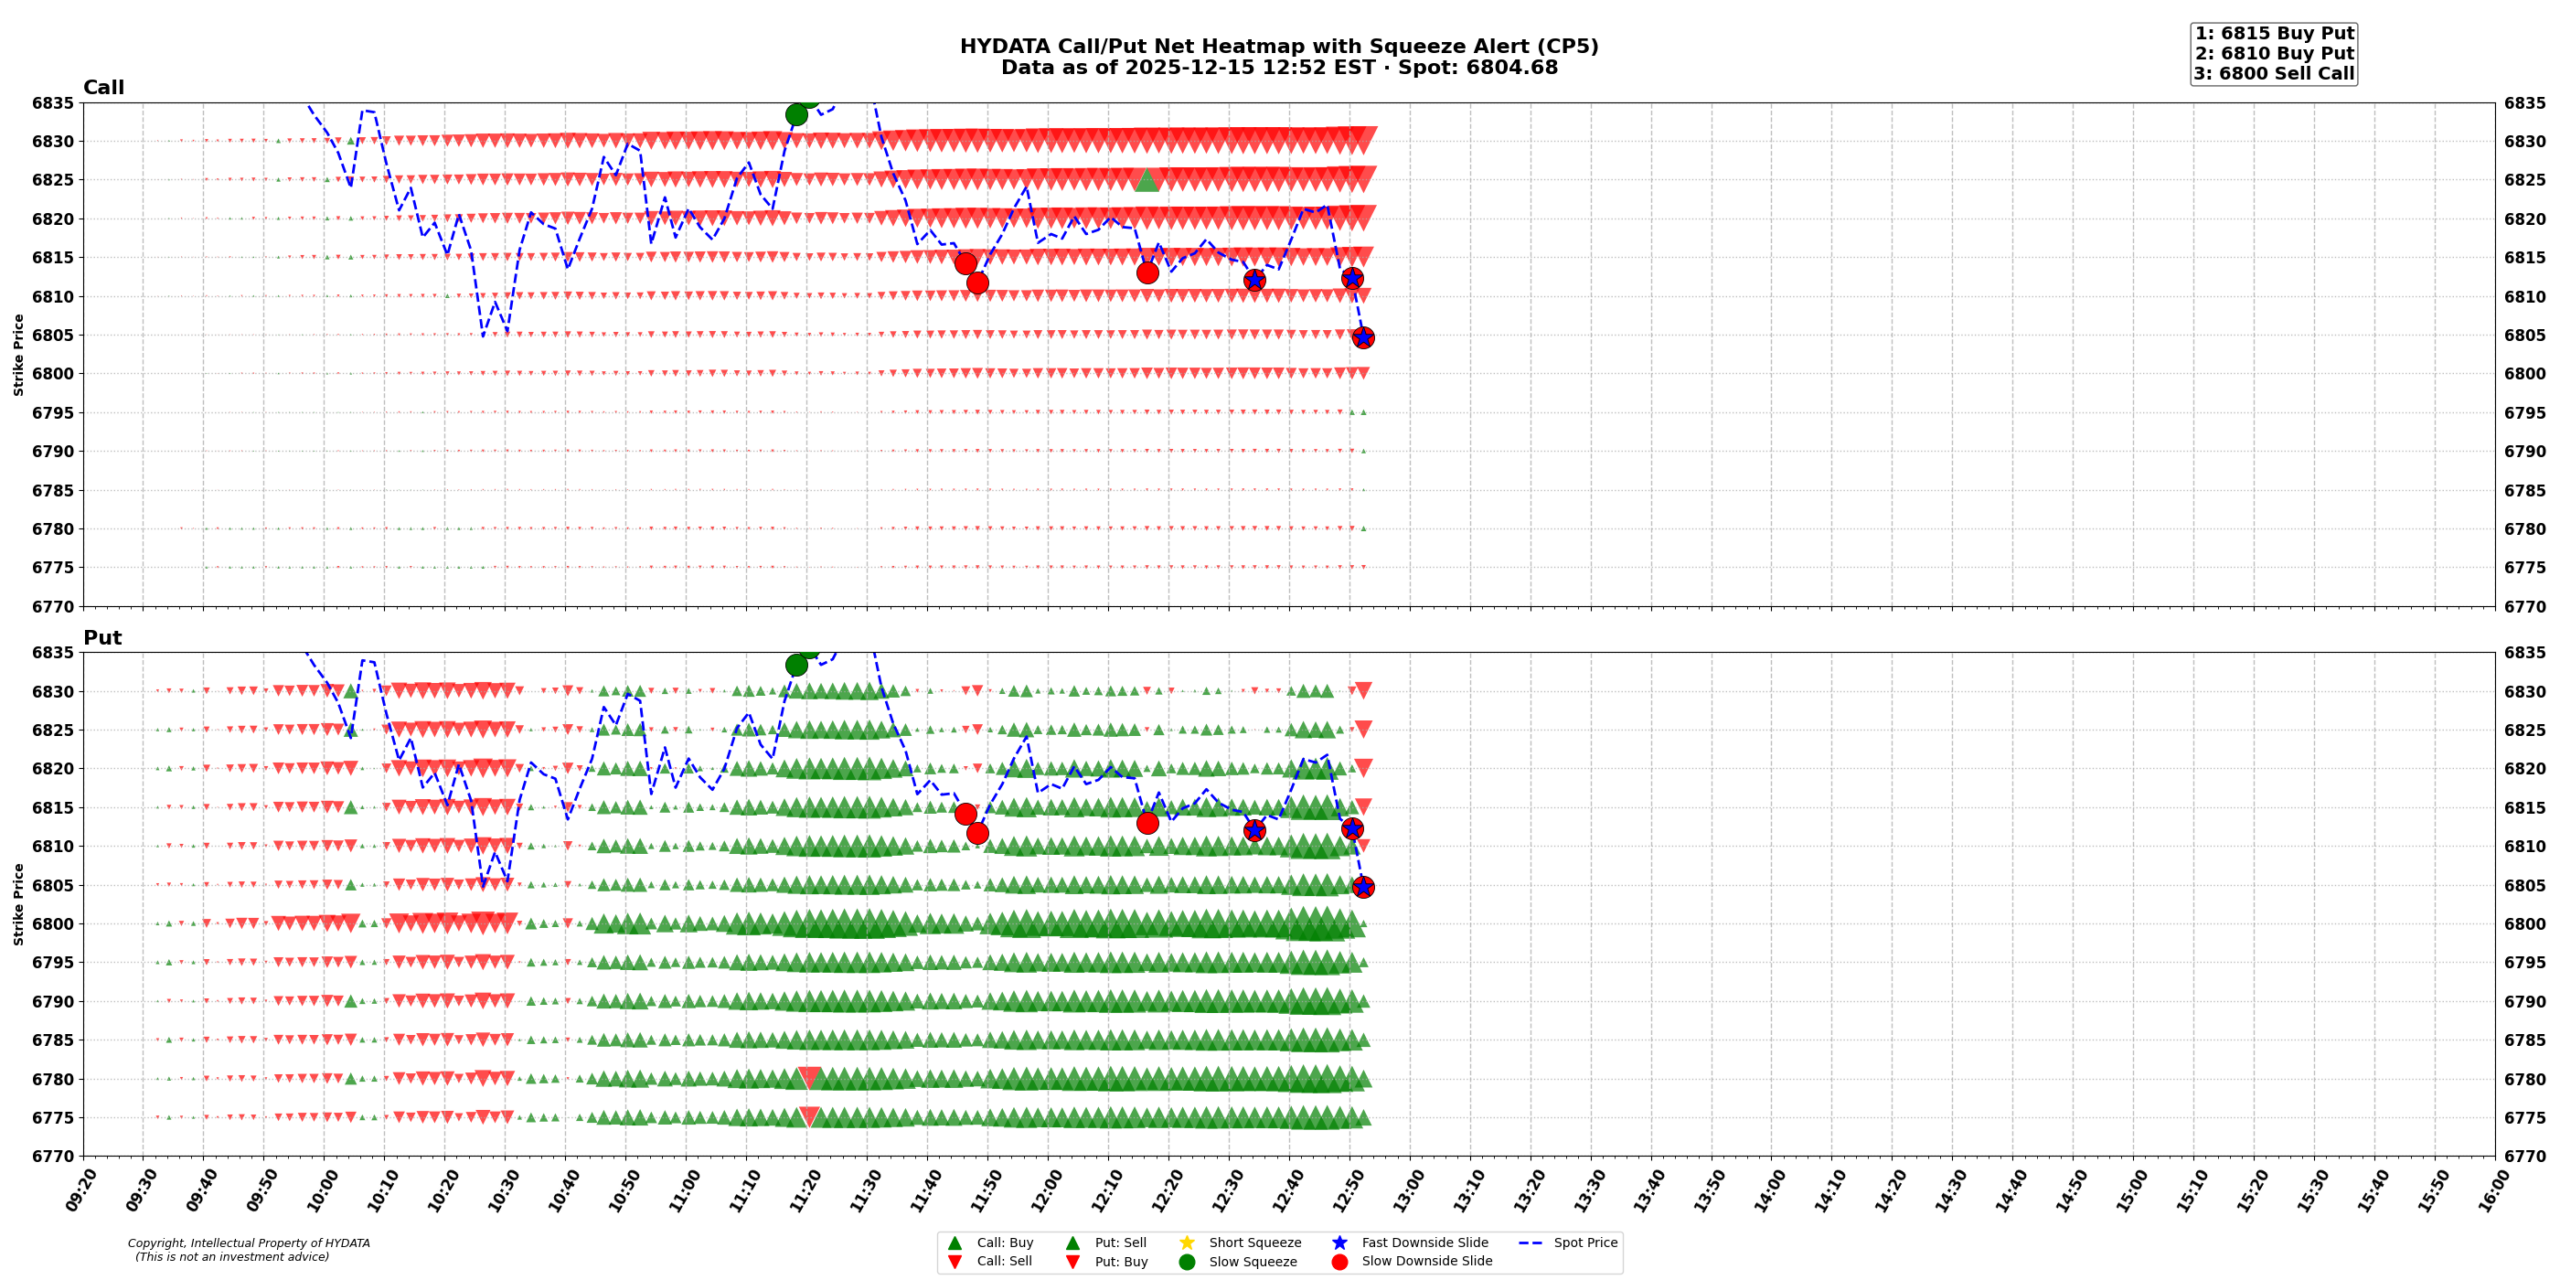Click the '1: 6815 Buy Put' alert line
Image resolution: width=2560 pixels, height=1280 pixels.
click(x=2274, y=33)
